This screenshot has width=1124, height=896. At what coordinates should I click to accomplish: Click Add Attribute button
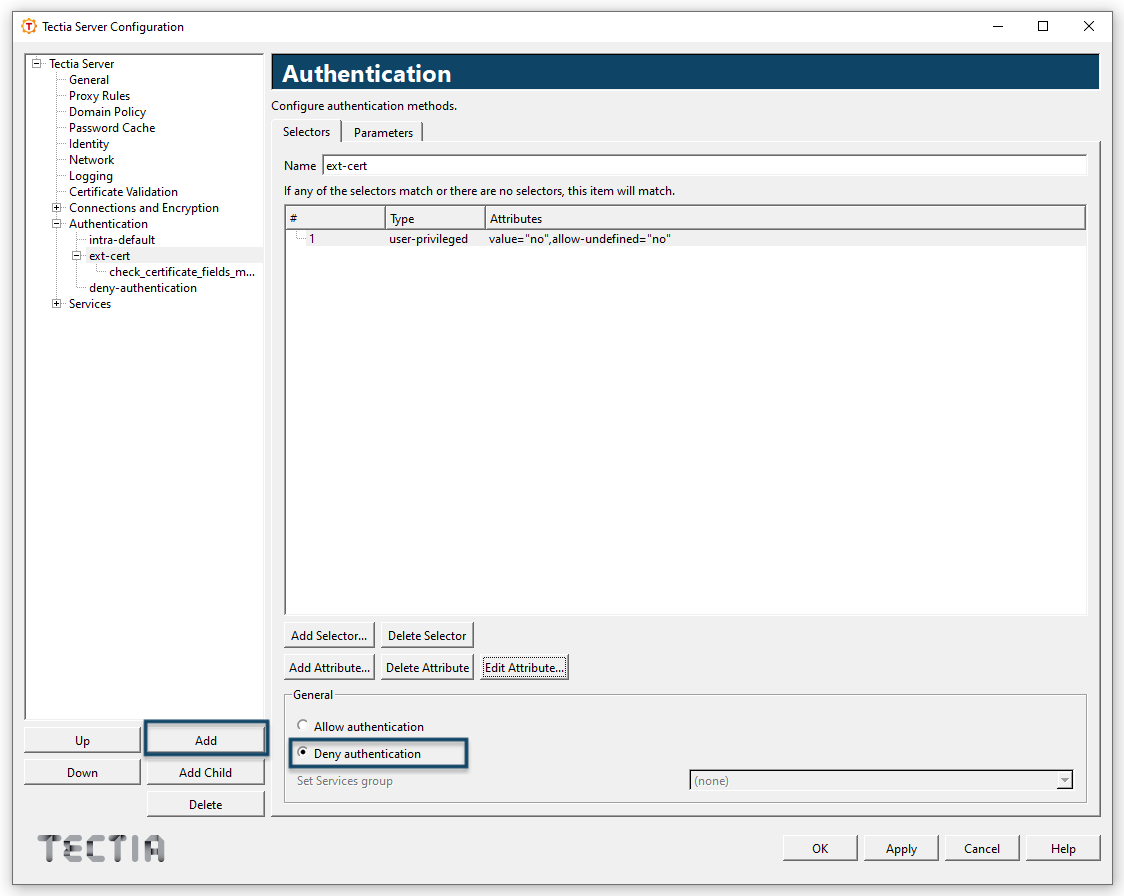(x=330, y=667)
